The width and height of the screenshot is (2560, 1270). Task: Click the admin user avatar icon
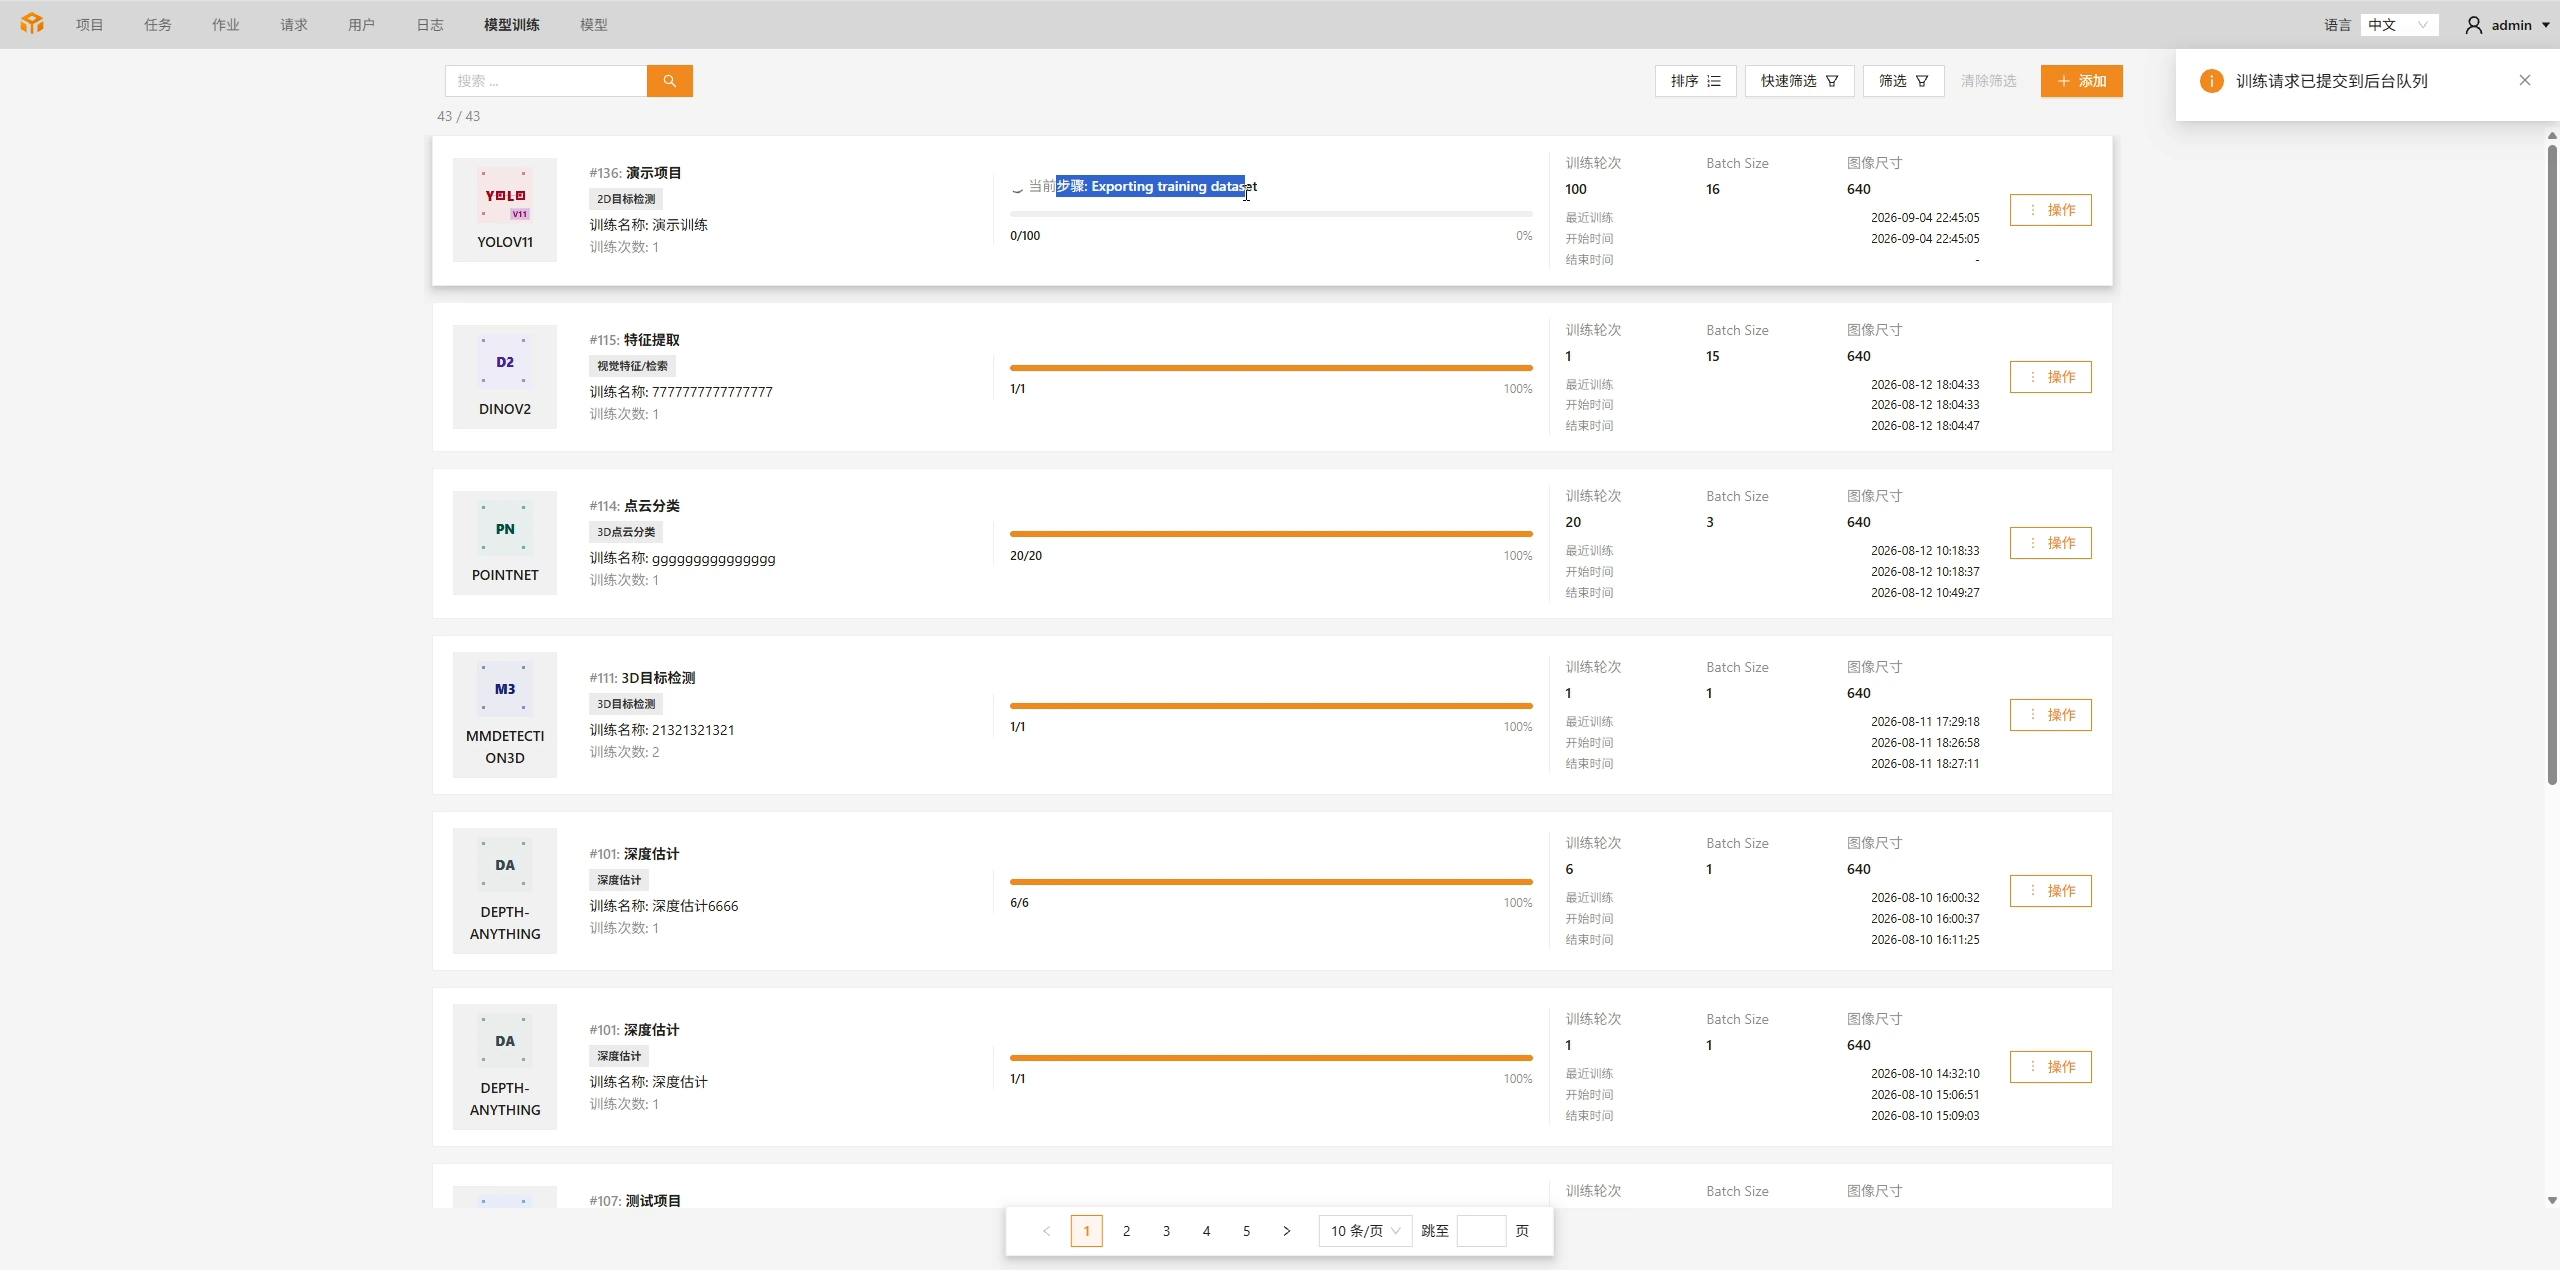pyautogui.click(x=2473, y=25)
